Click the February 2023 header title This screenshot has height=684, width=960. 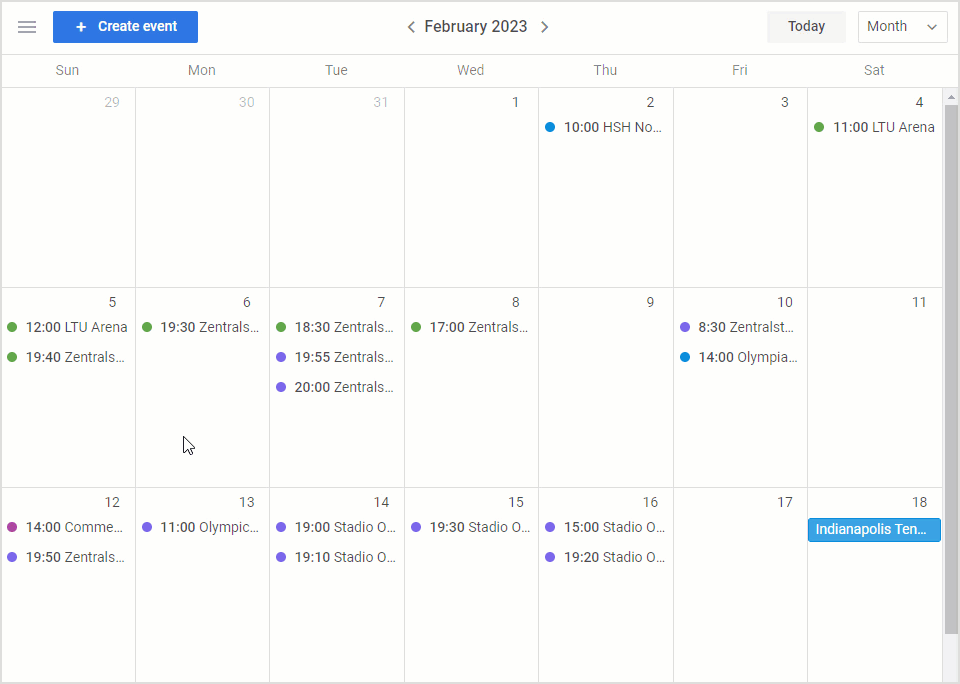pyautogui.click(x=477, y=26)
